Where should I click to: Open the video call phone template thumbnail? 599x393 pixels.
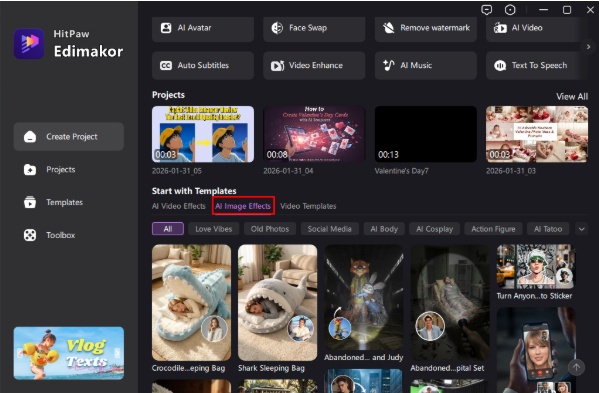pyautogui.click(x=536, y=350)
